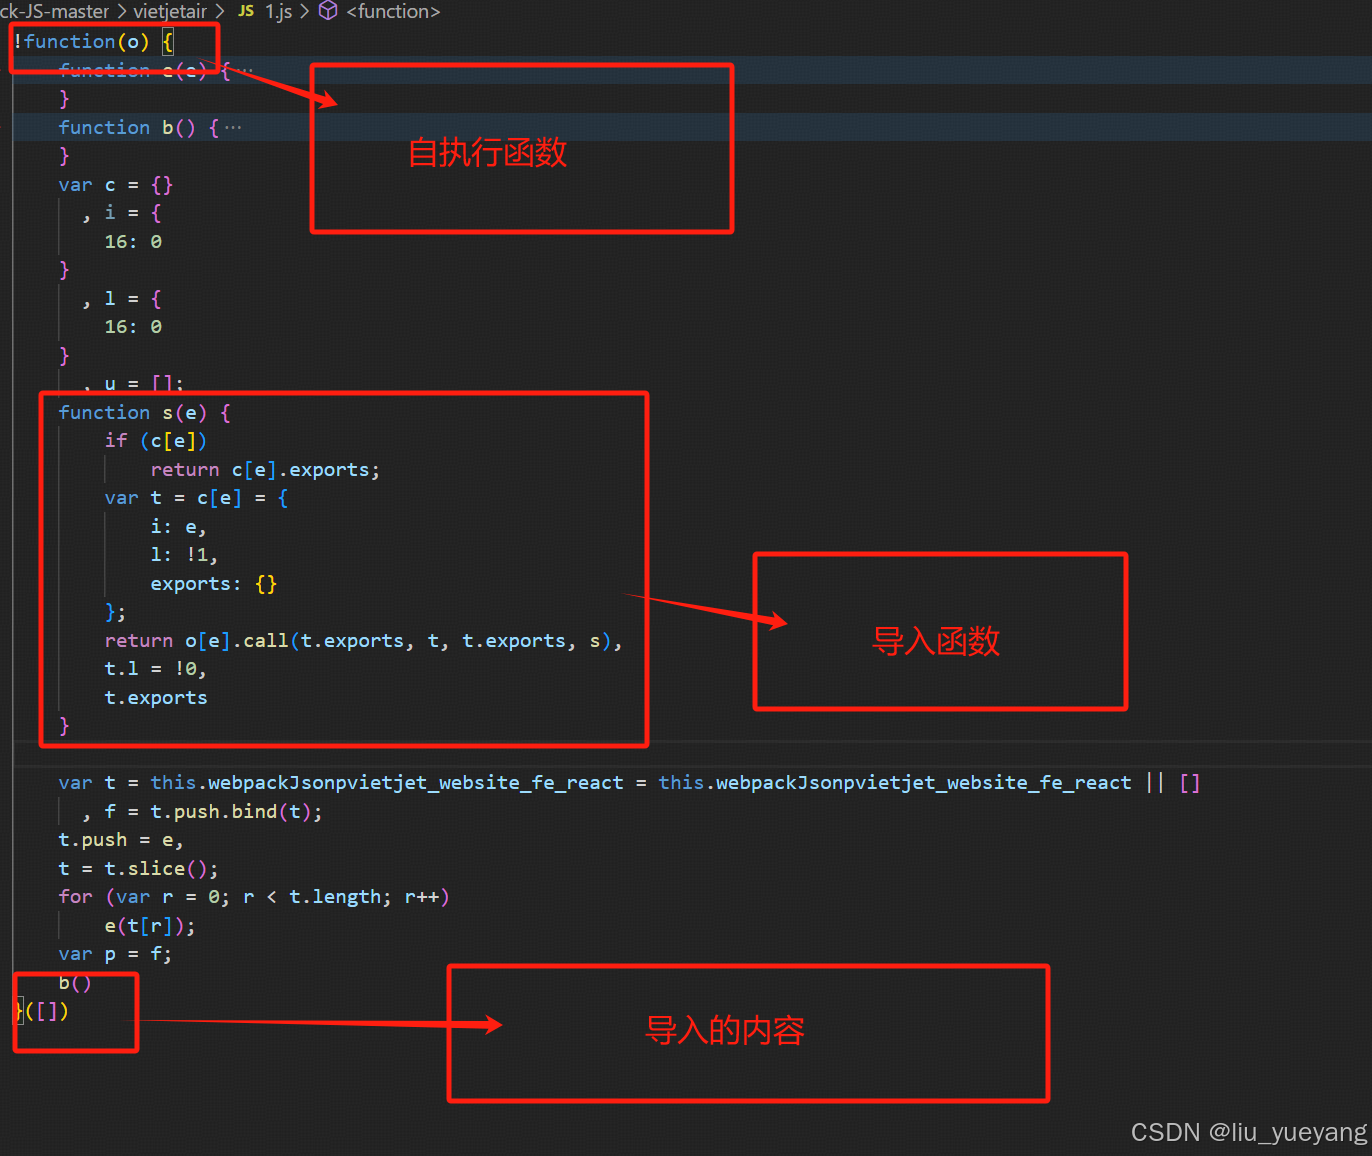This screenshot has height=1156, width=1372.
Task: Click the vietjetair breadcrumb folder
Action: [170, 11]
